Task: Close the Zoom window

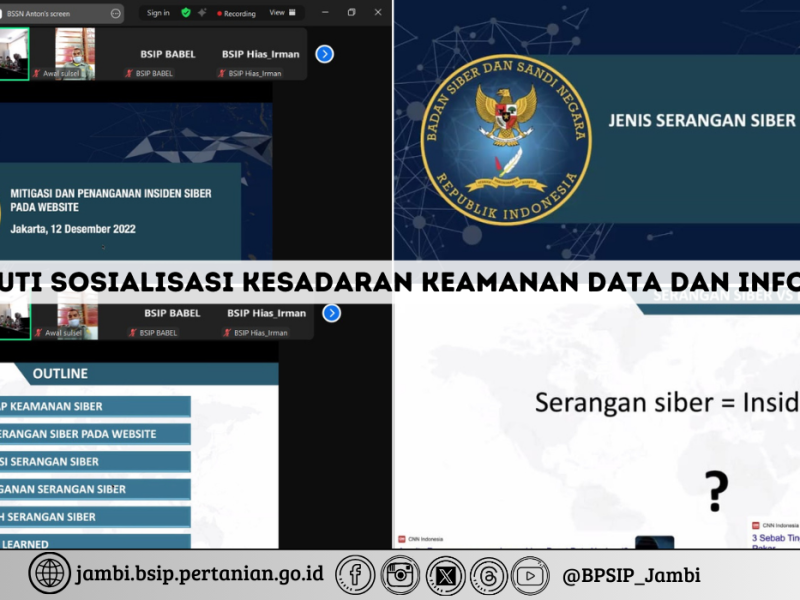Action: (x=378, y=12)
